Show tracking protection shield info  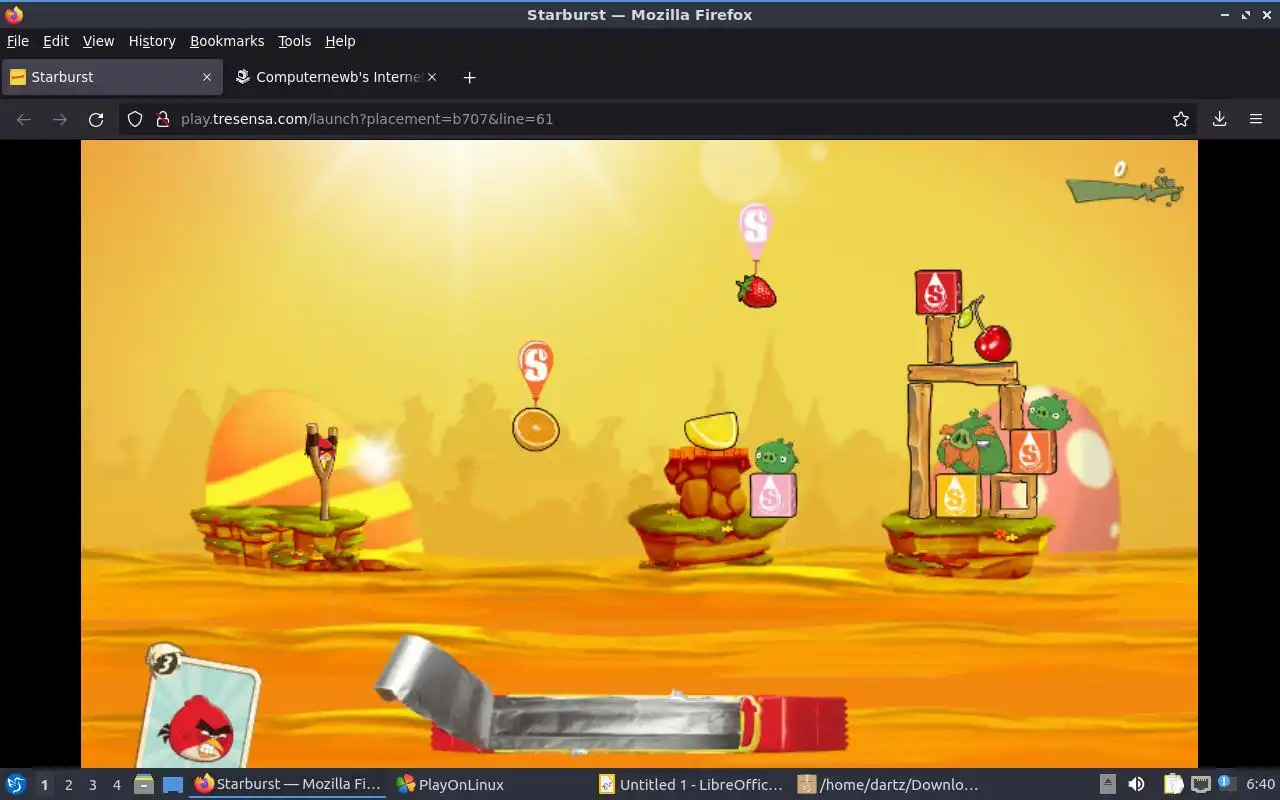tap(135, 119)
